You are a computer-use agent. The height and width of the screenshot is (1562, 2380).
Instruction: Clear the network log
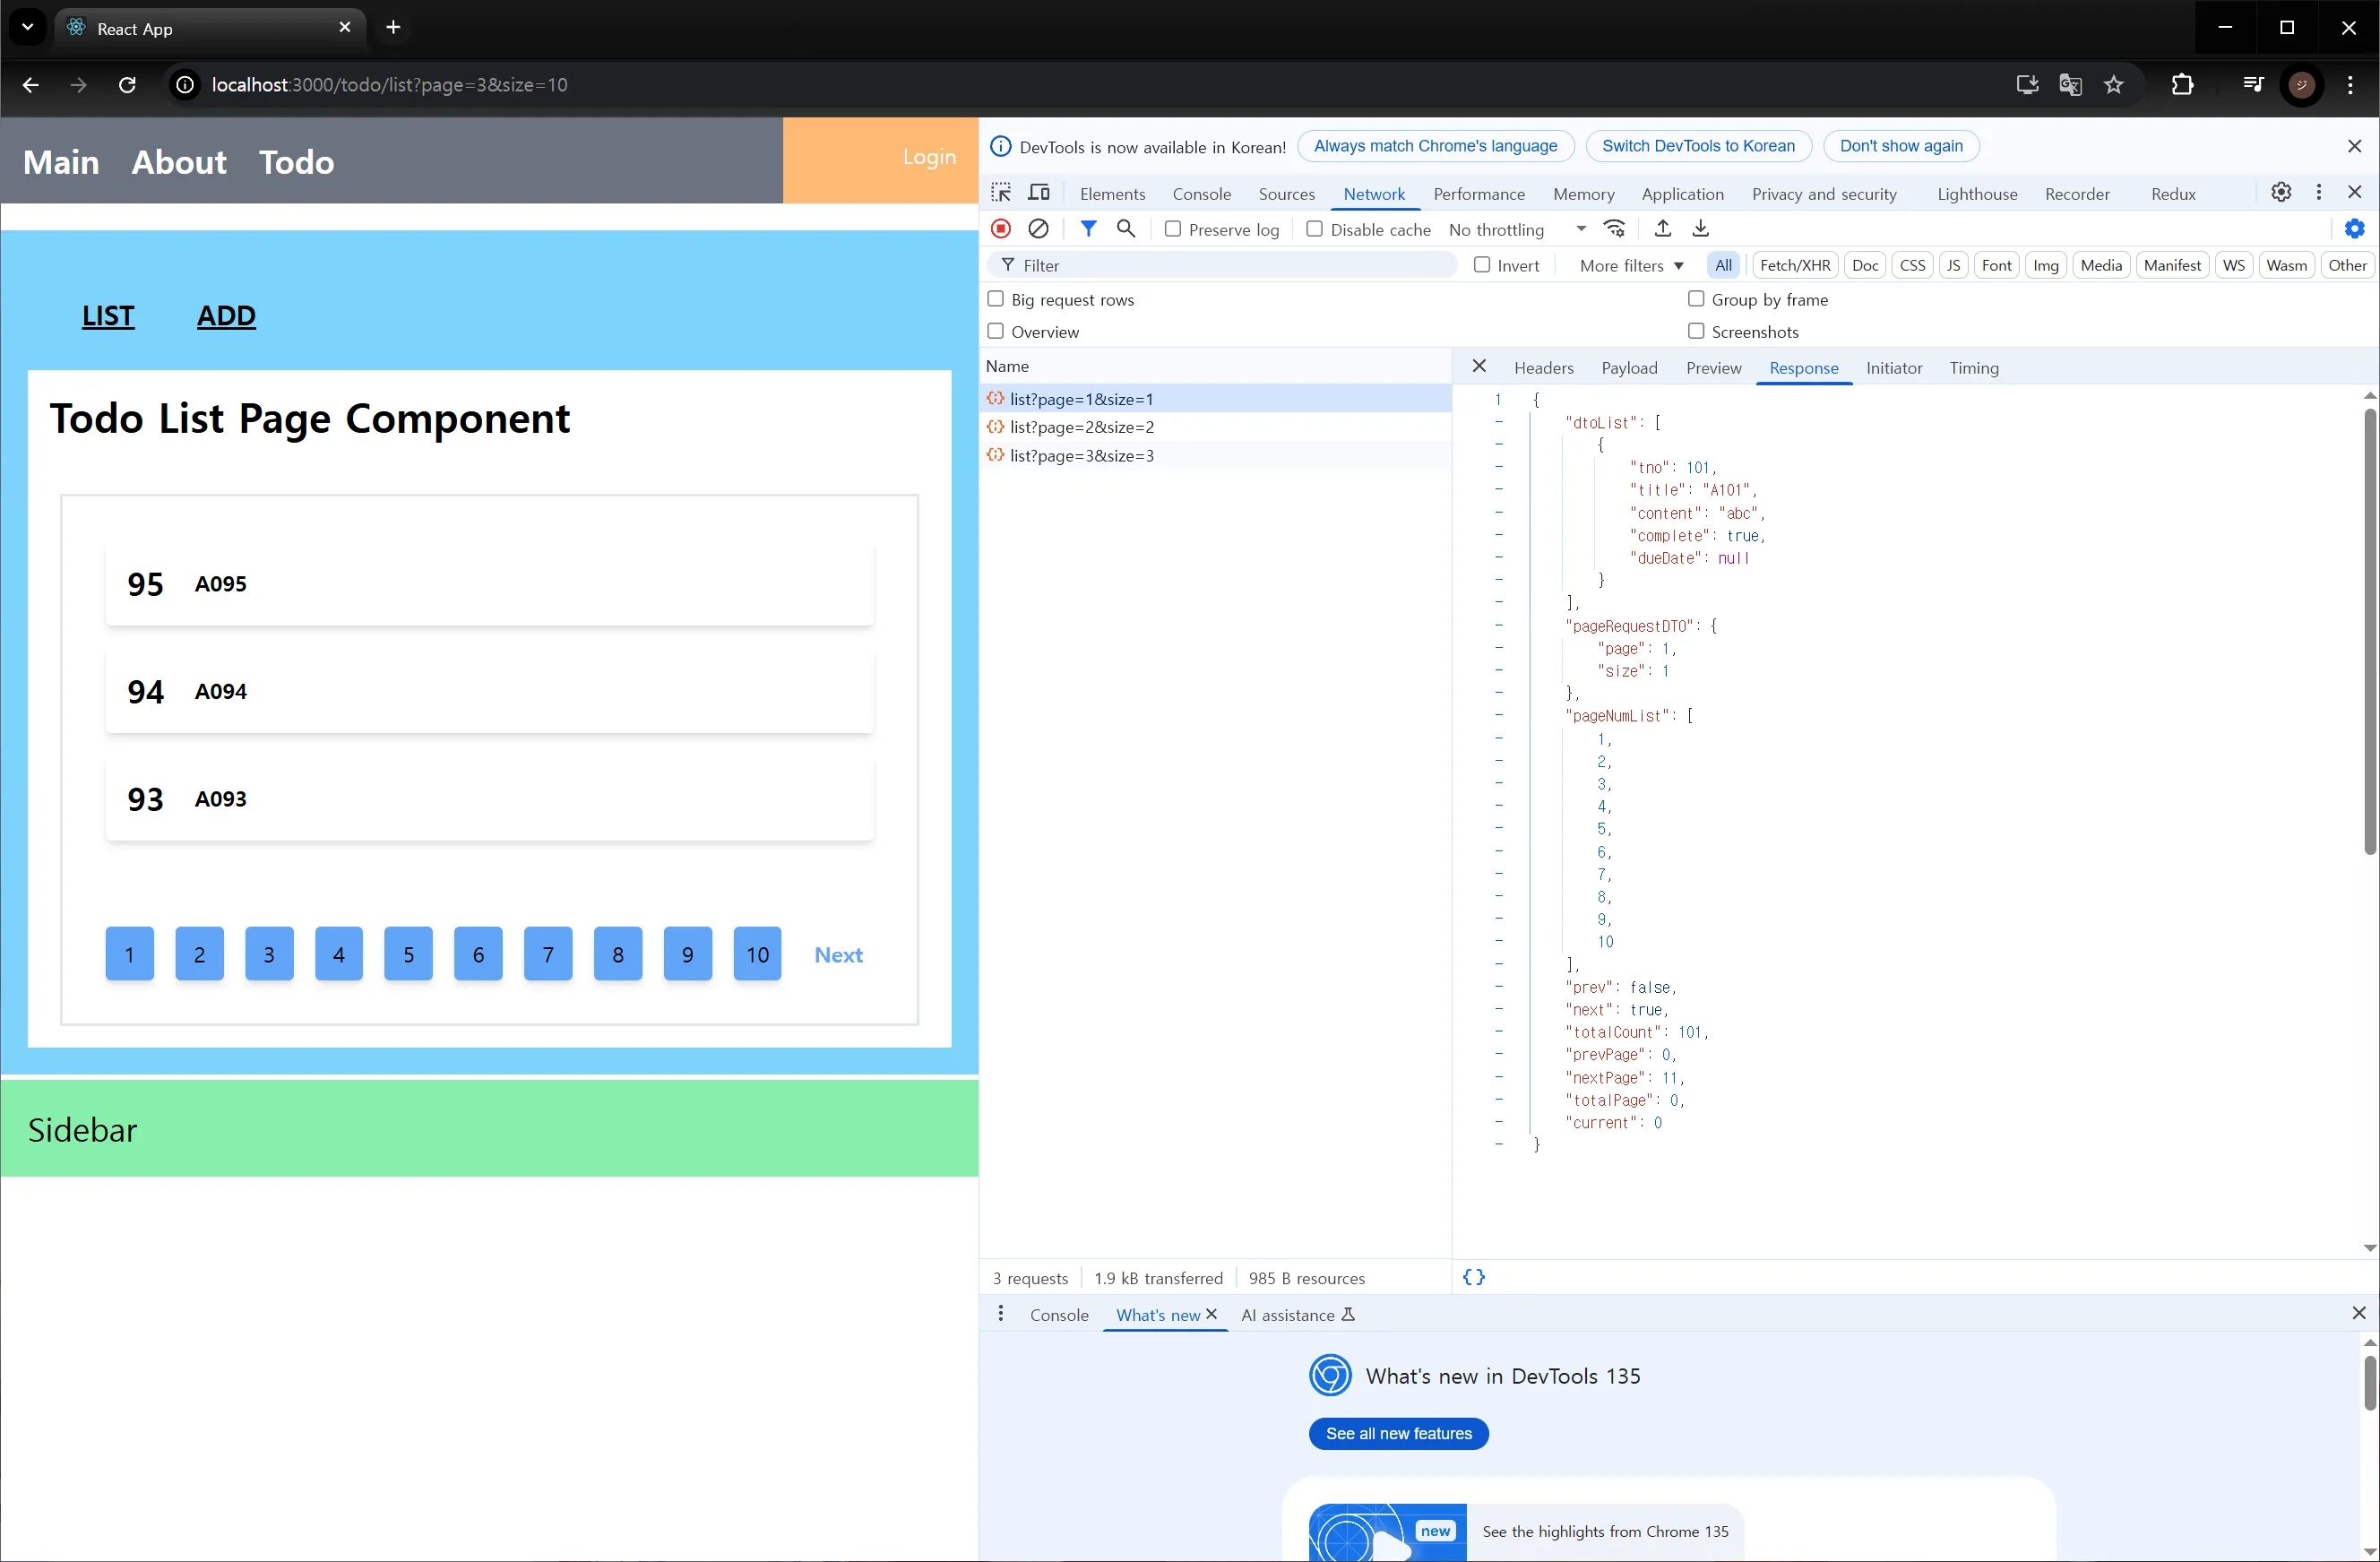click(x=1038, y=229)
